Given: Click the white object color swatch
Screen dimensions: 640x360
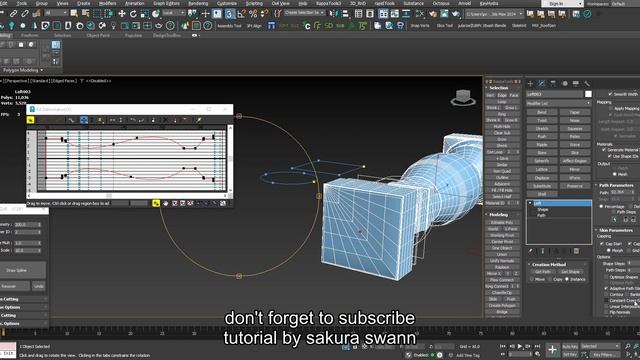Looking at the screenshot, I should point(588,94).
